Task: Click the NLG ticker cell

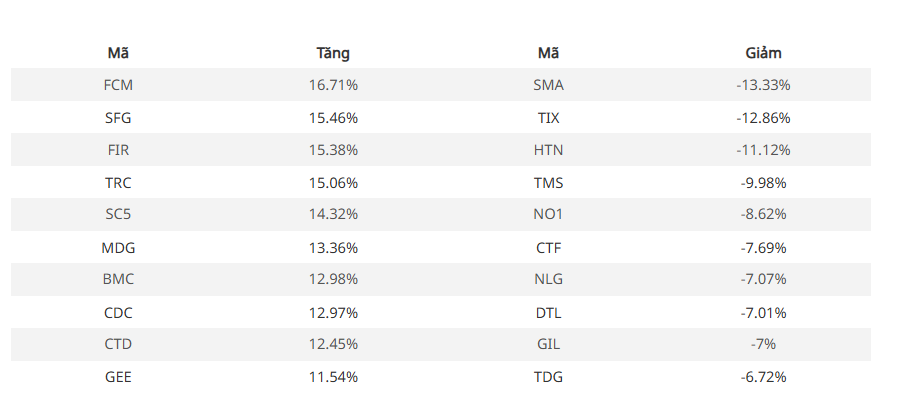Action: pyautogui.click(x=548, y=279)
